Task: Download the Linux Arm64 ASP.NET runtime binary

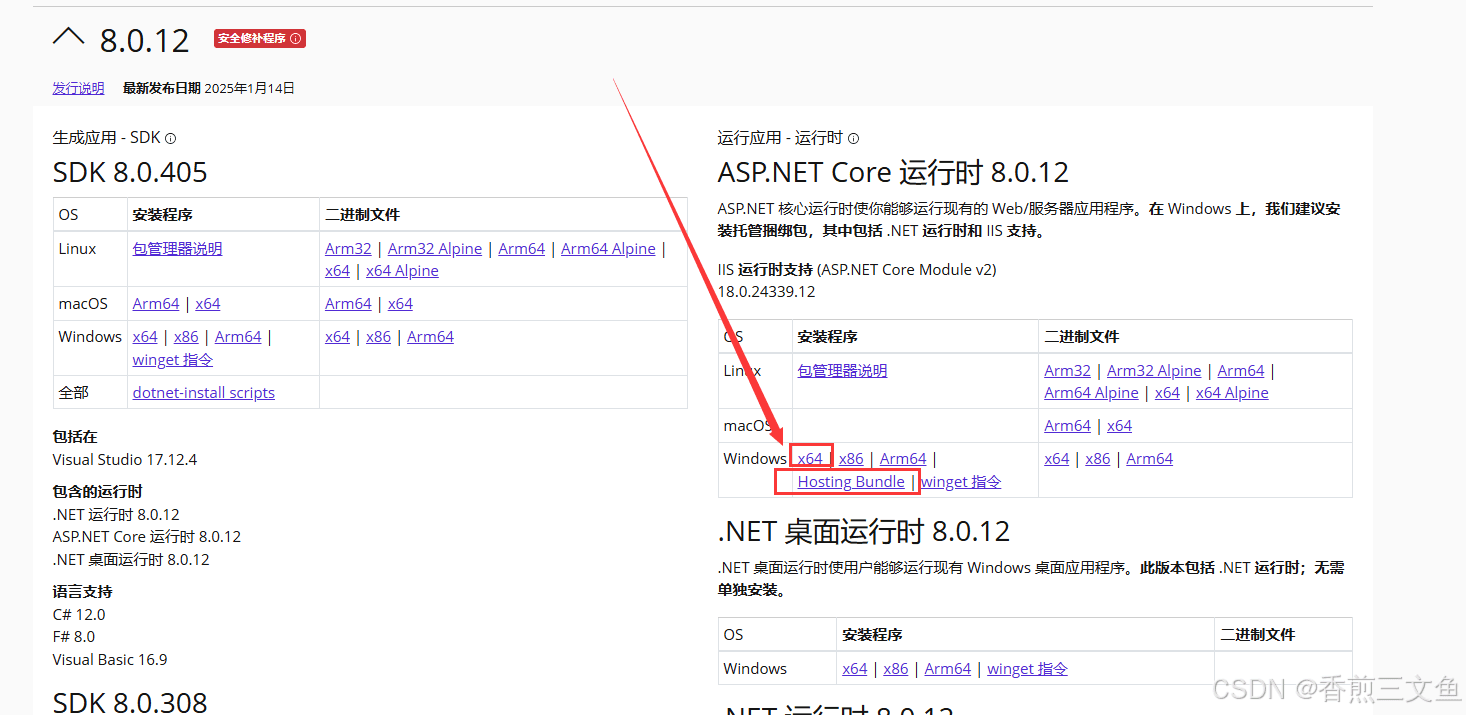Action: pyautogui.click(x=1240, y=370)
